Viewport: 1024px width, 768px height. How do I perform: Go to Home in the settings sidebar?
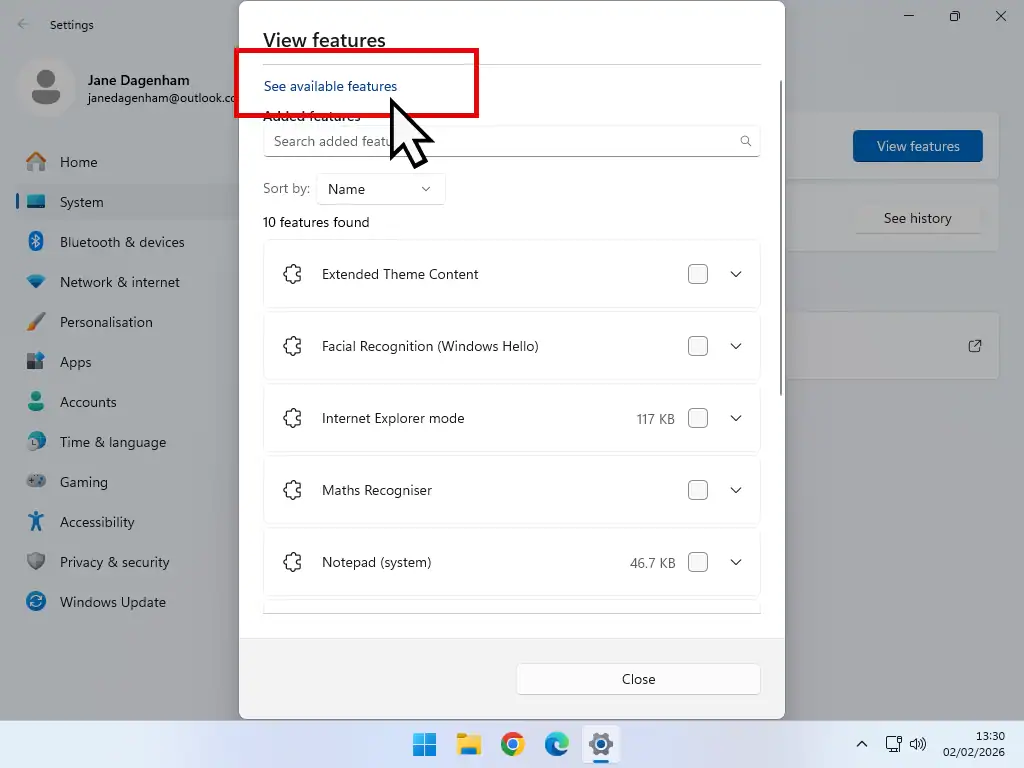79,162
